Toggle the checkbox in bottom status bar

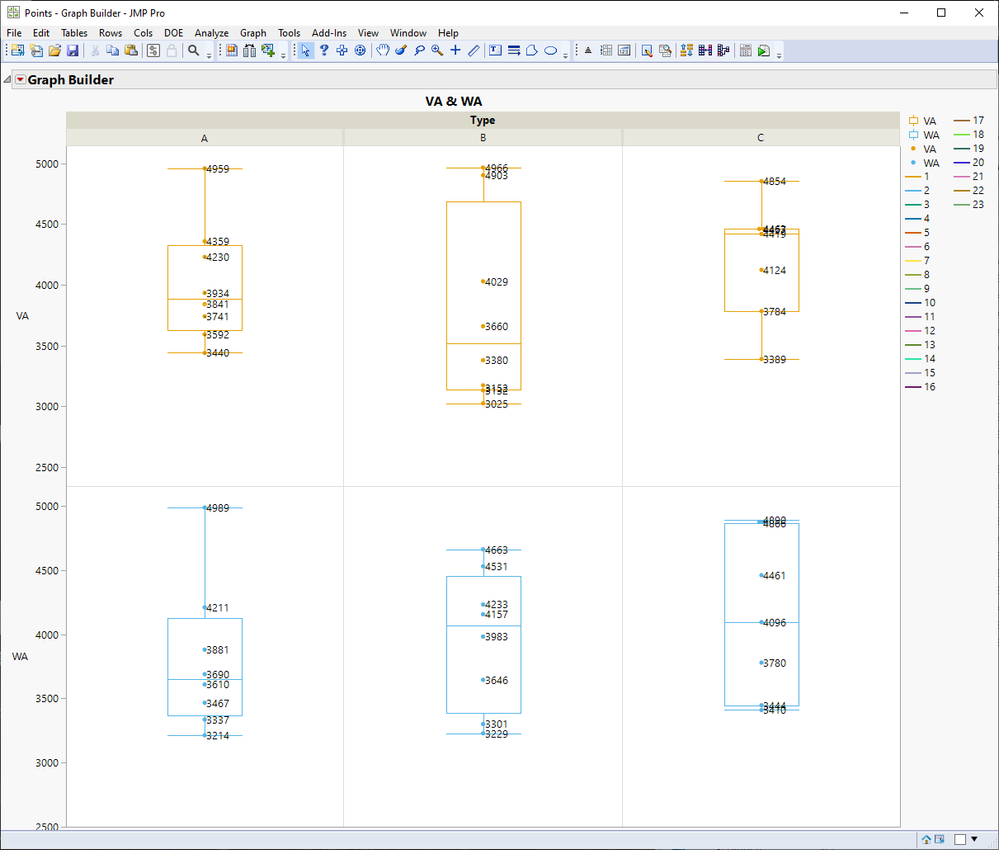(960, 839)
